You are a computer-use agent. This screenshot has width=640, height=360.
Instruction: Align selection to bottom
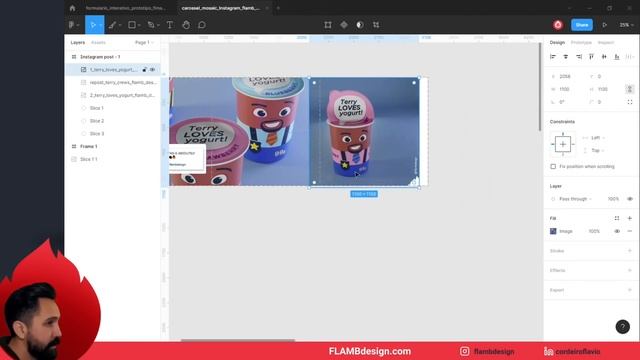pos(617,57)
